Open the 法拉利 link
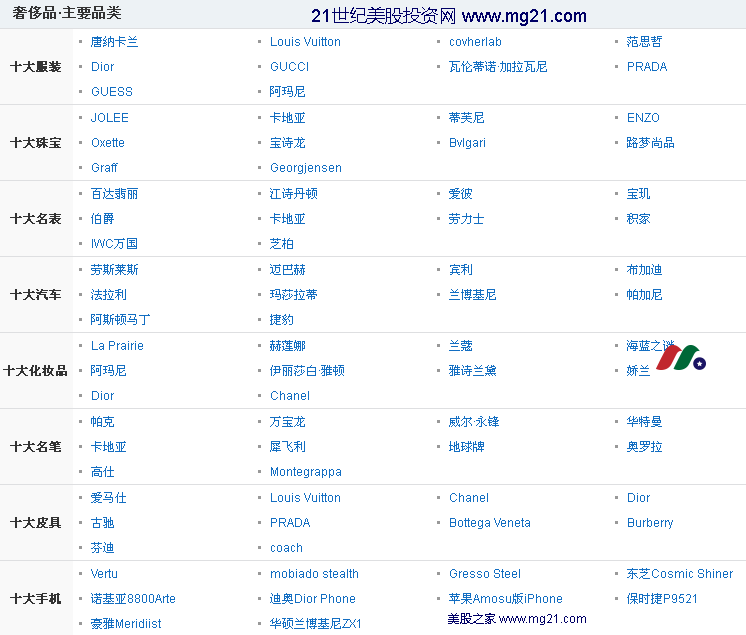Screen dimensions: 746x635 click(109, 295)
